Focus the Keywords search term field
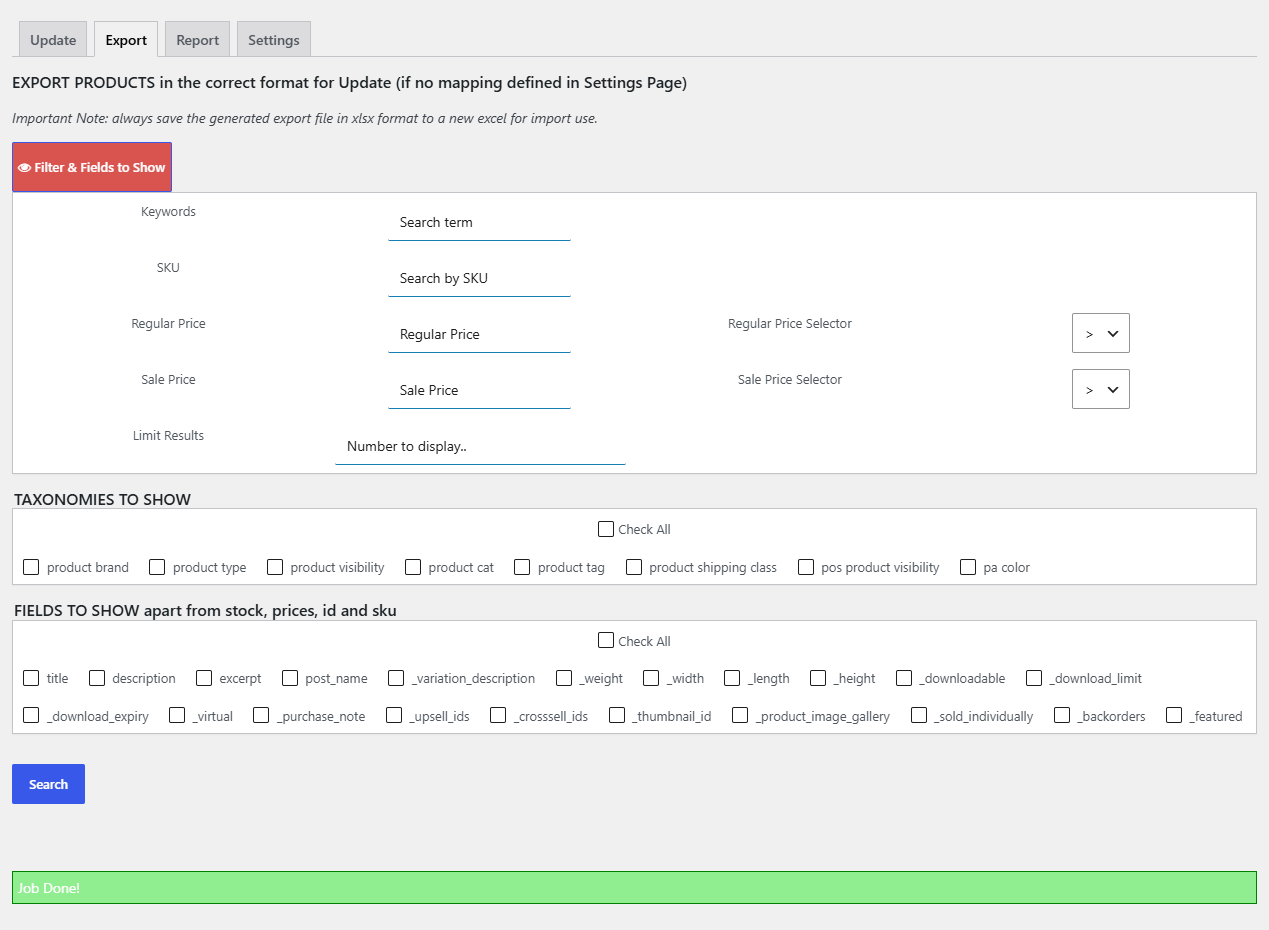Screen dimensions: 1269x930 [479, 222]
